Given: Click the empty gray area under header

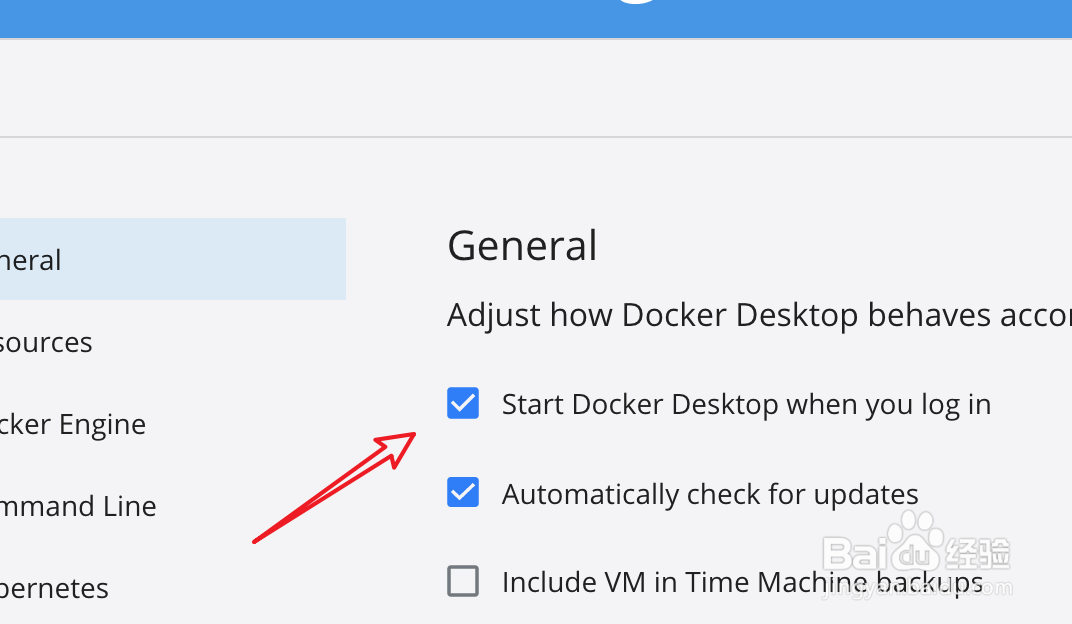Looking at the screenshot, I should 536,87.
